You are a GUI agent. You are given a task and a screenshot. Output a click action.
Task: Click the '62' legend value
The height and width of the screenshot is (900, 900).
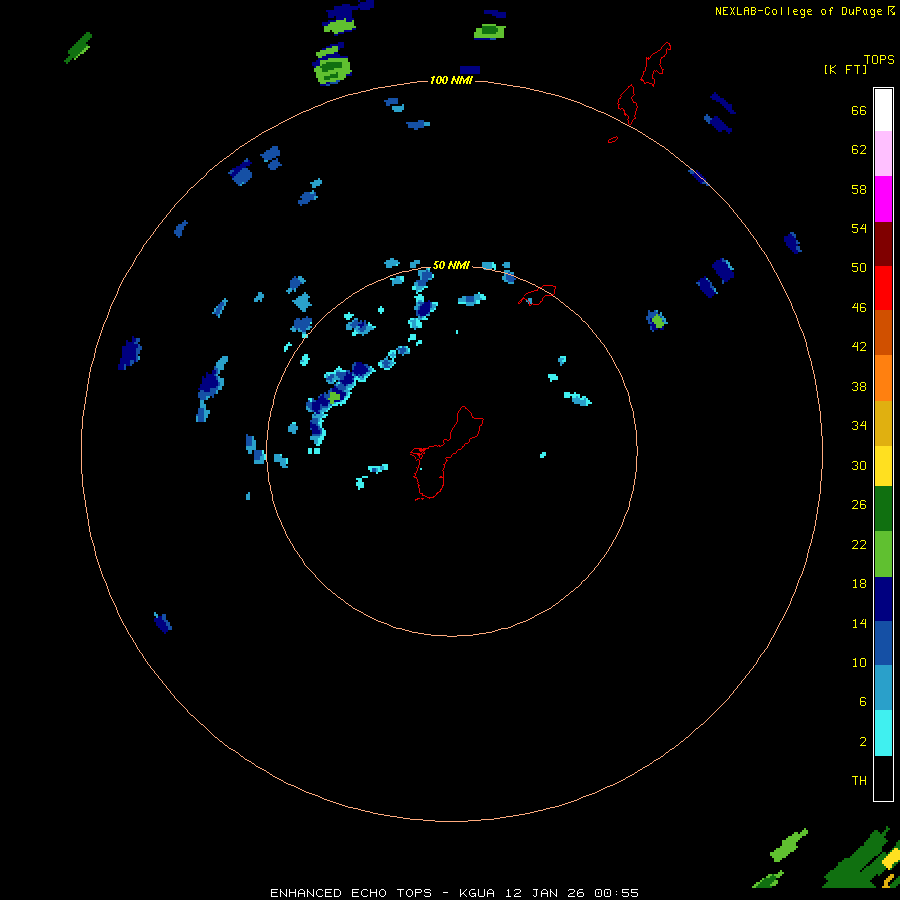pos(859,150)
